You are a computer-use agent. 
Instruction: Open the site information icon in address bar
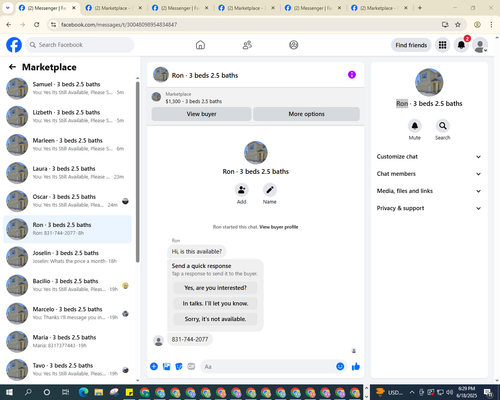click(x=53, y=24)
